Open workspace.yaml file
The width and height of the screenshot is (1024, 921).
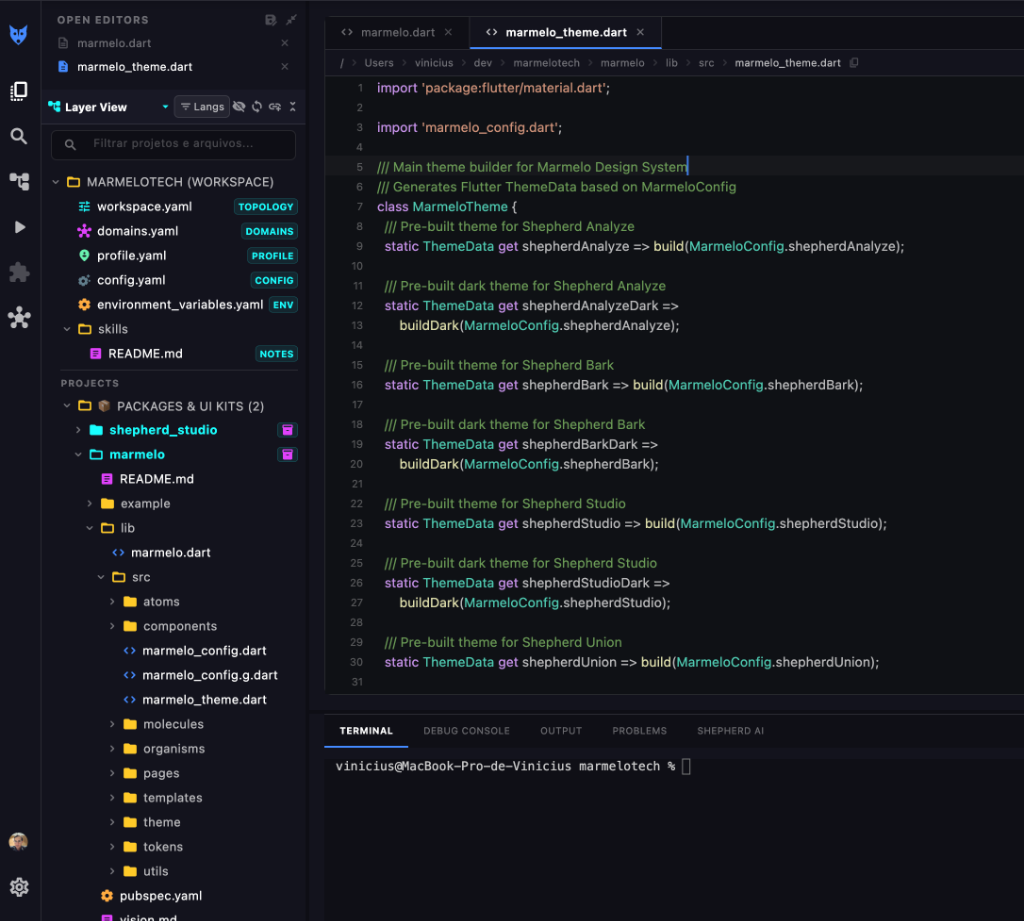point(144,206)
